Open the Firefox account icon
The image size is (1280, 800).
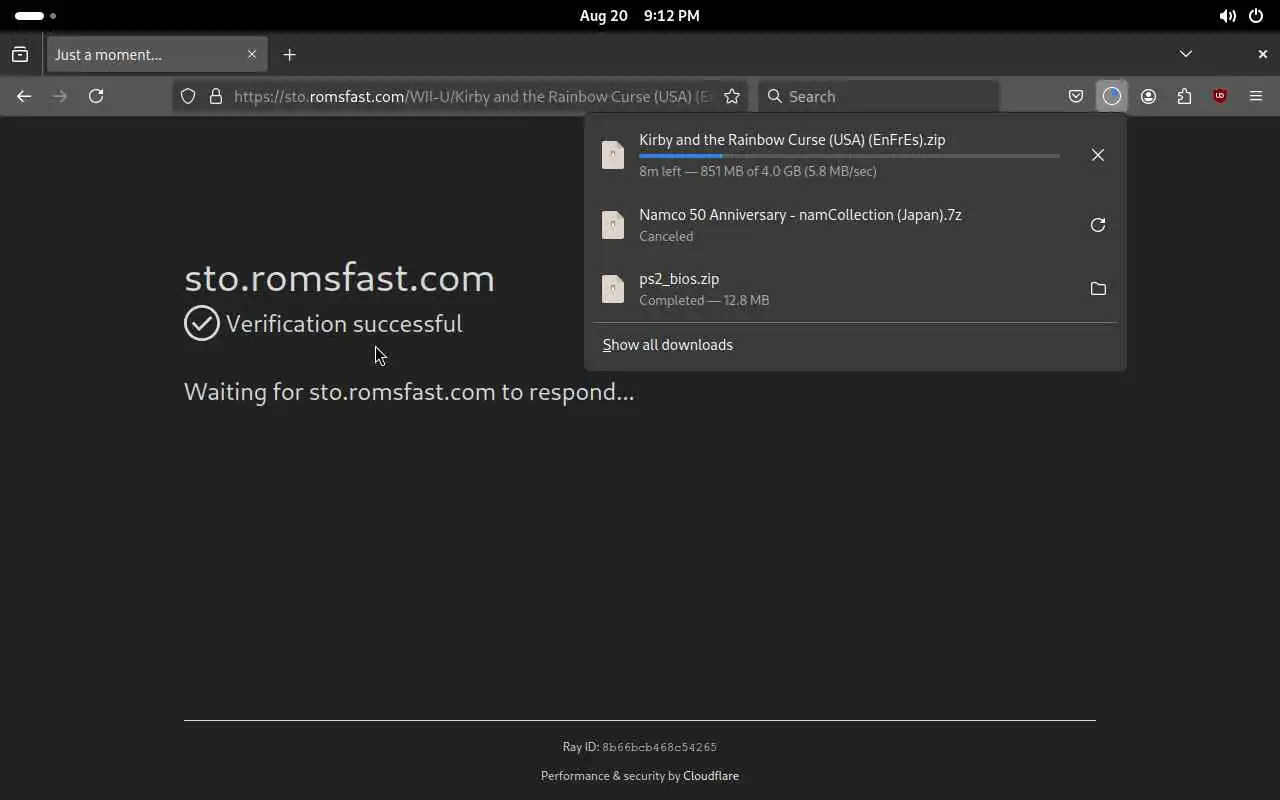pyautogui.click(x=1148, y=96)
